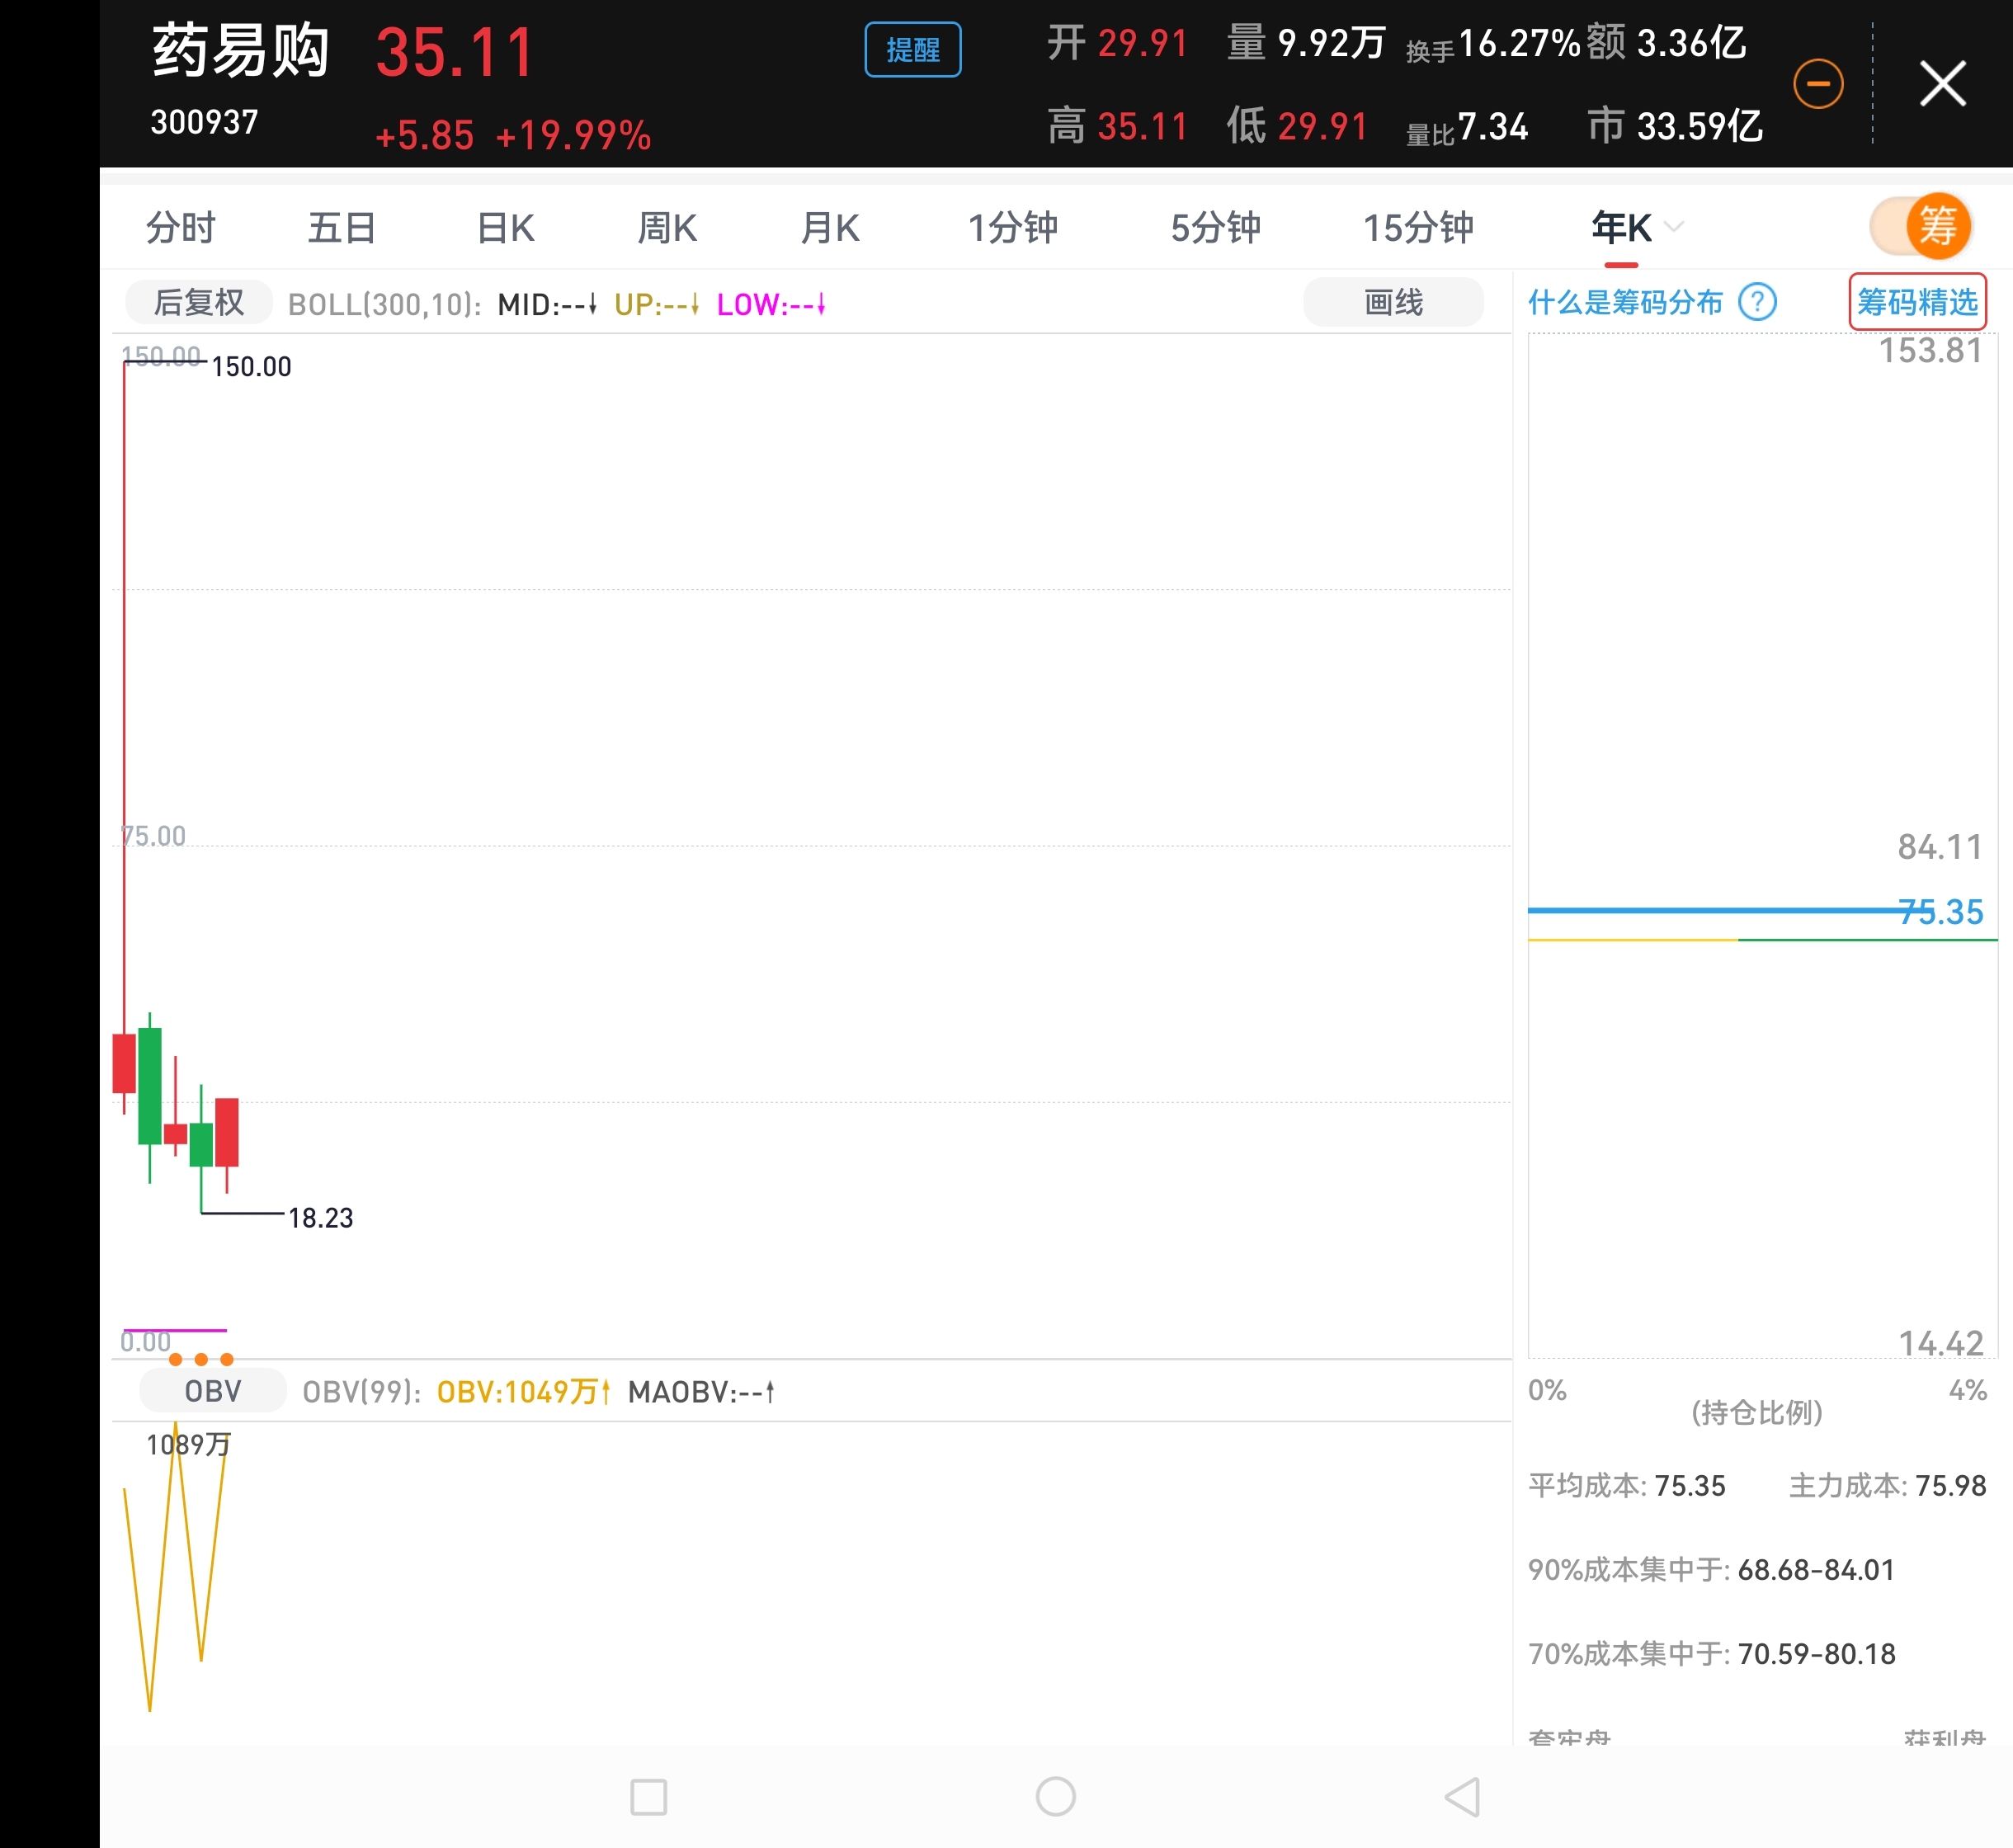This screenshot has height=1848, width=2013.
Task: Click the 提醒 alert button
Action: click(912, 50)
